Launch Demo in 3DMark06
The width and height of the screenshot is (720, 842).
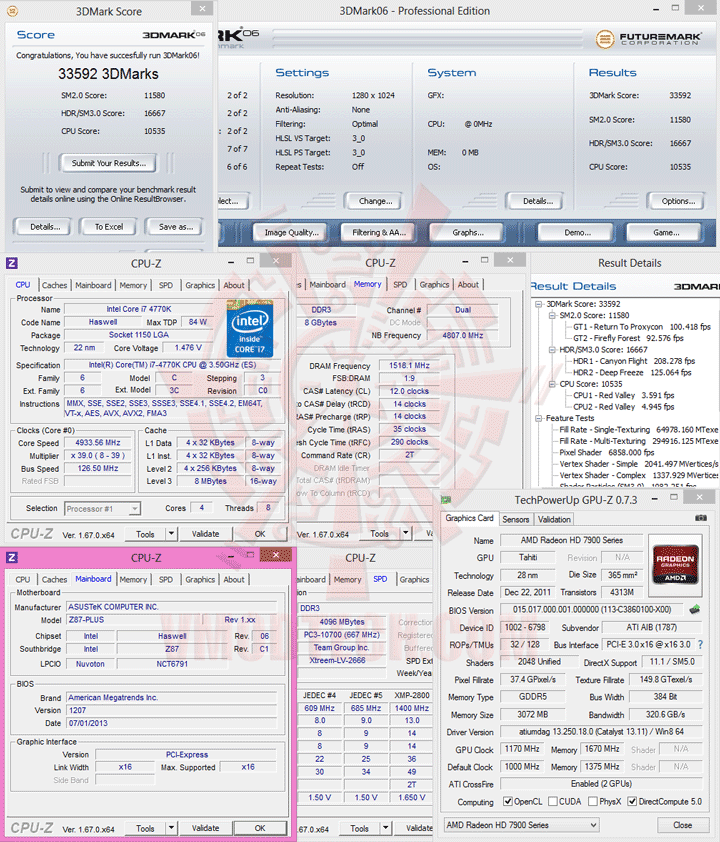(577, 233)
